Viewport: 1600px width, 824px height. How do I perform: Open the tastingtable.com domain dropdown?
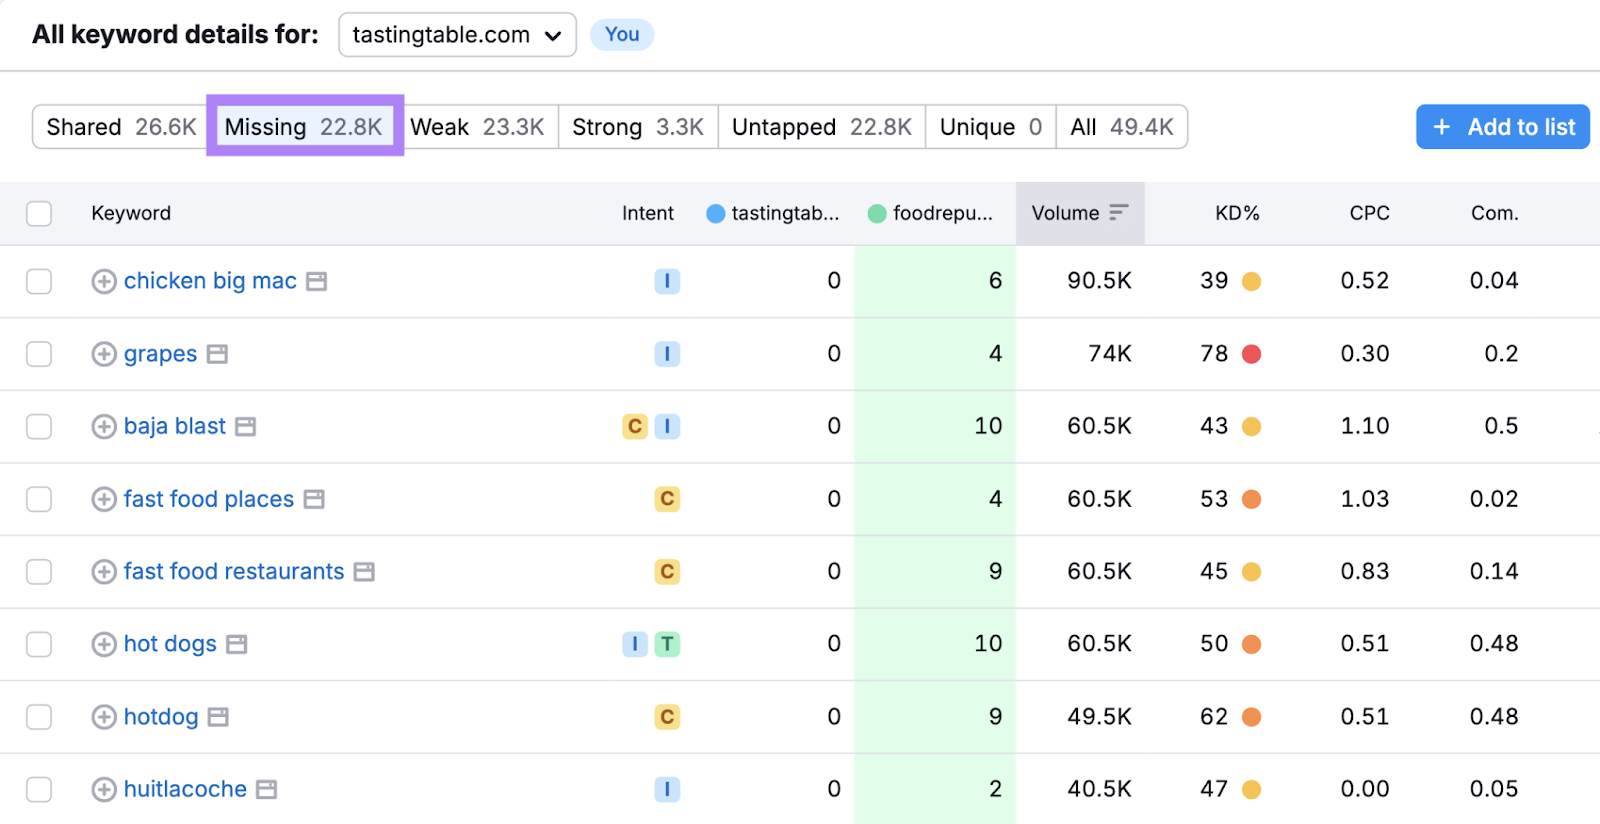coord(457,35)
